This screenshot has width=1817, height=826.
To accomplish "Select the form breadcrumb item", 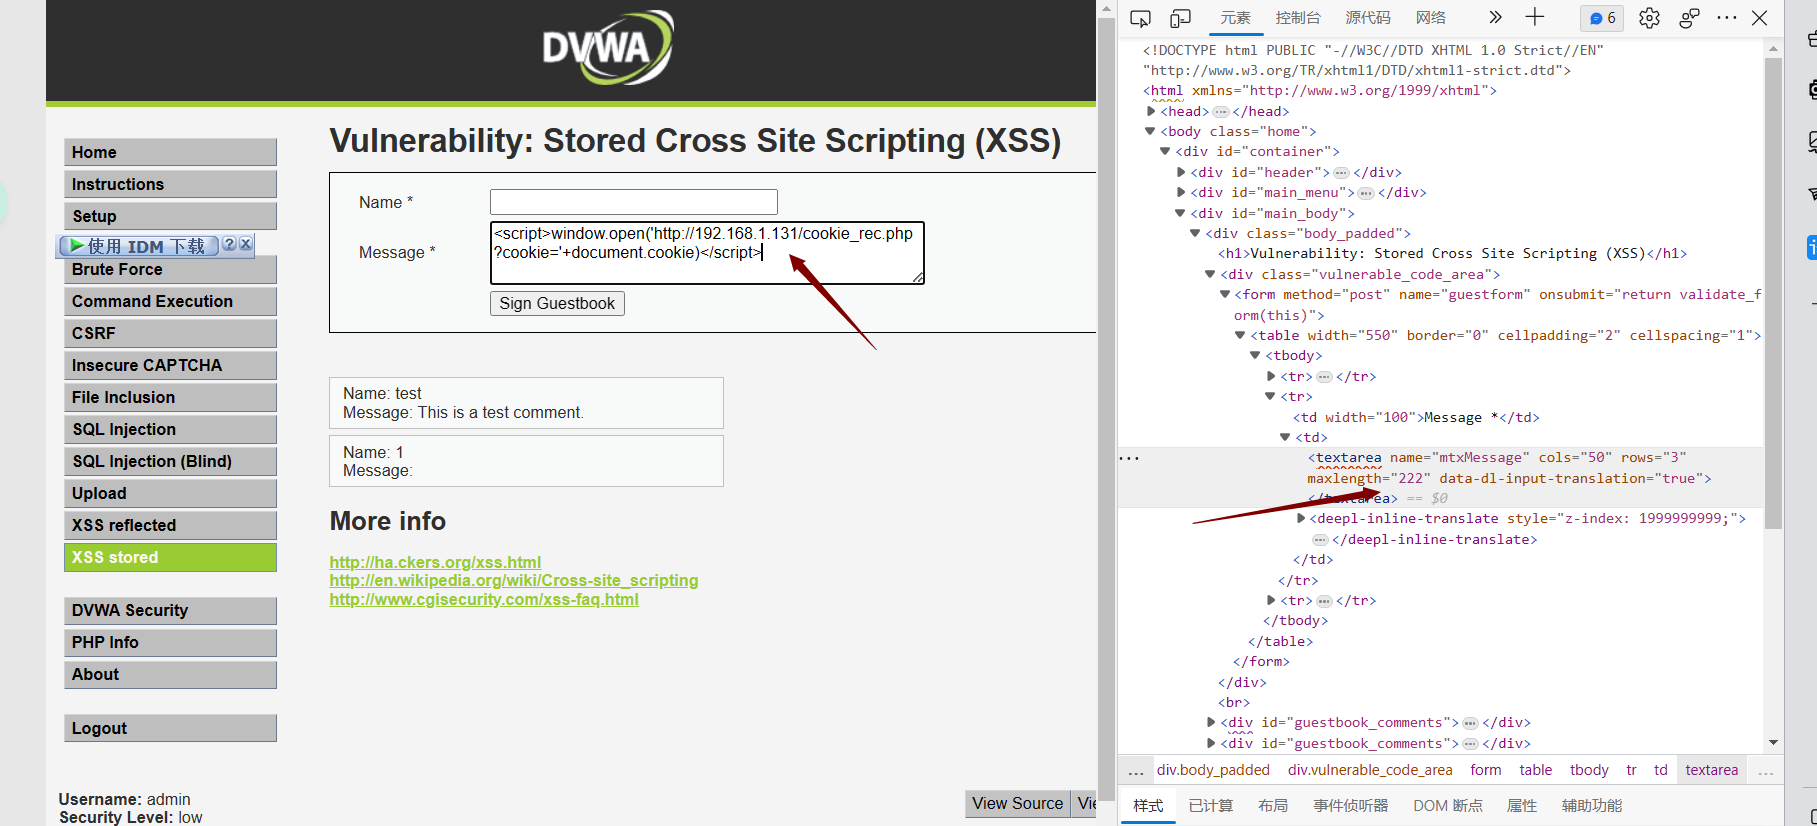I will coord(1486,770).
